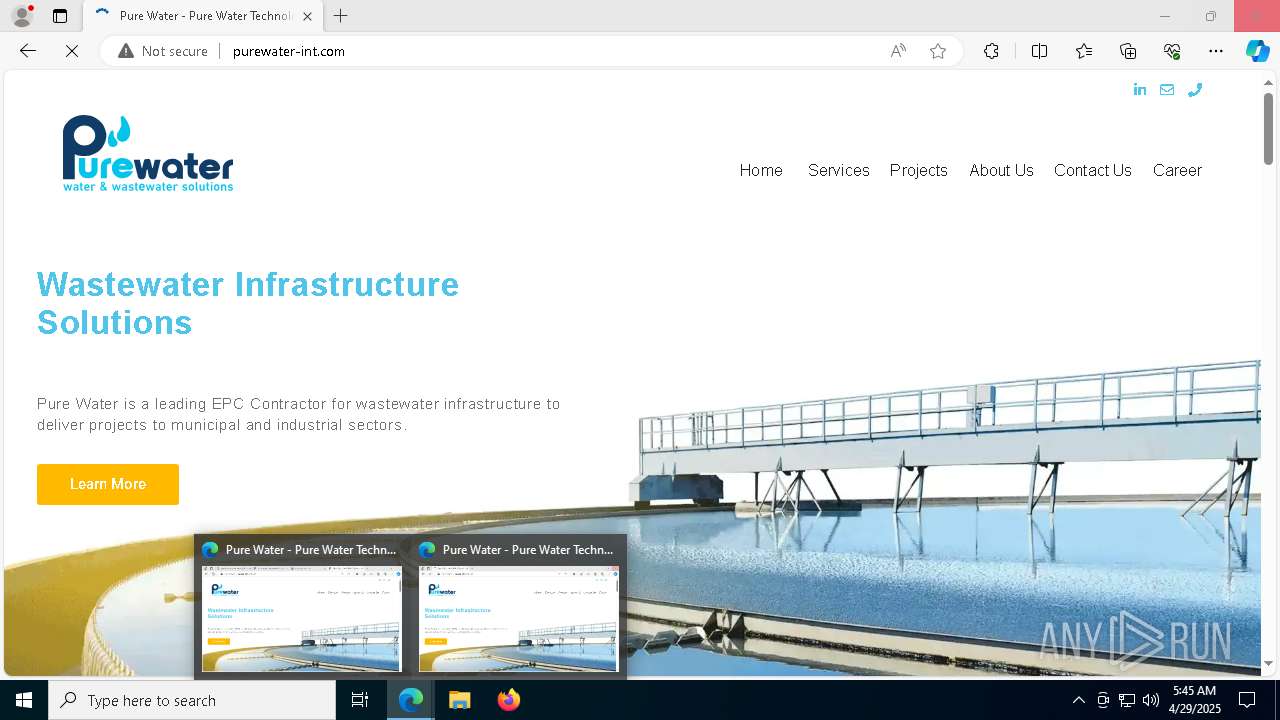
Task: Click the taskbar clock showing 5:45 AM
Action: coord(1195,700)
